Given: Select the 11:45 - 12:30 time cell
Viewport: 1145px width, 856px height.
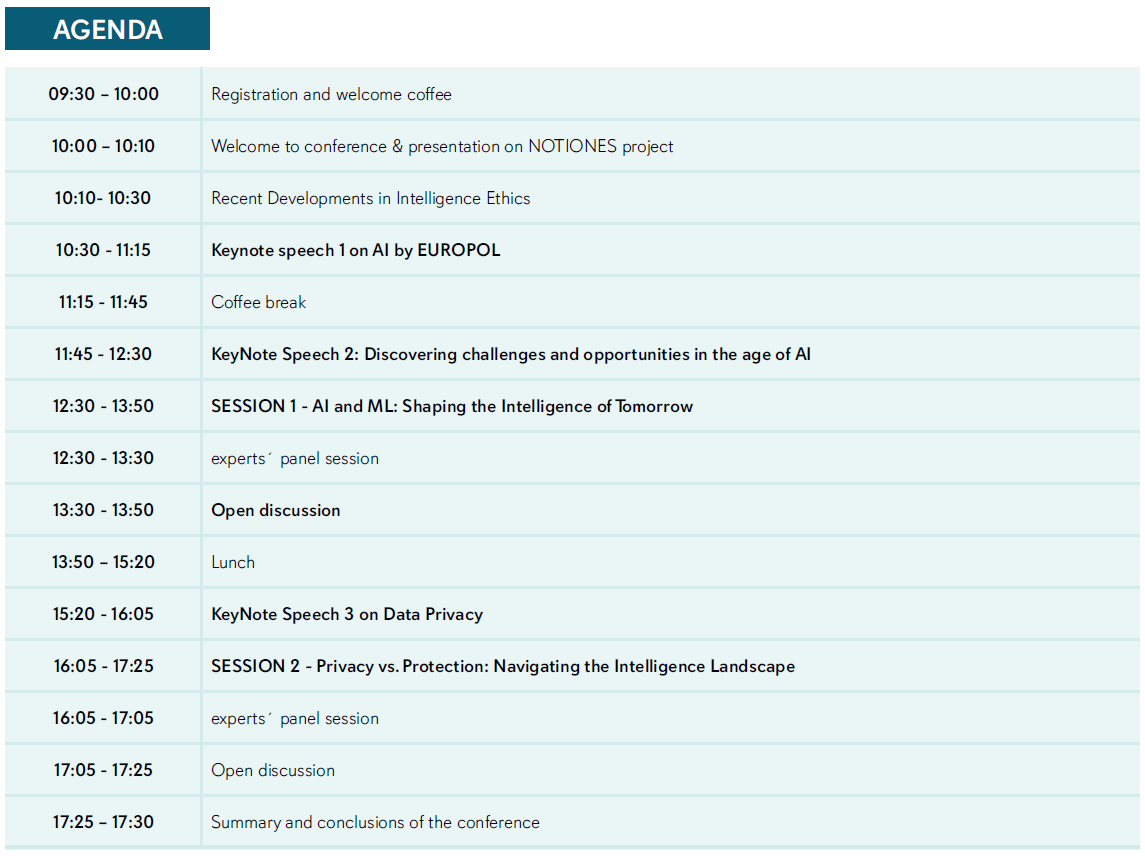Looking at the screenshot, I should coord(103,354).
